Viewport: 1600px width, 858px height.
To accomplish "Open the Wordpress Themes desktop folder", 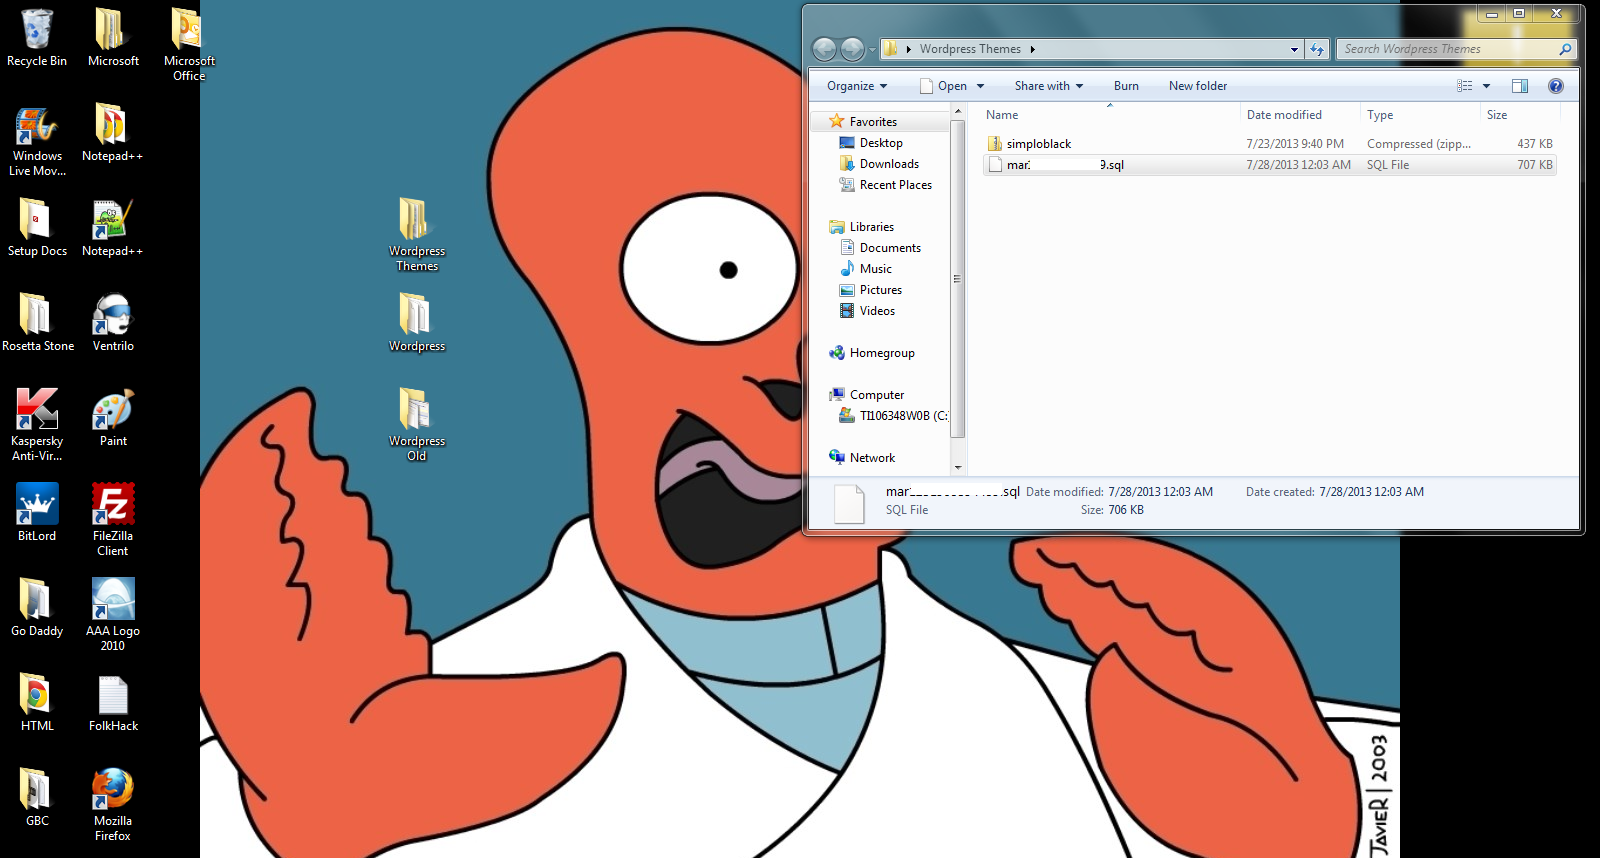I will click(x=417, y=235).
